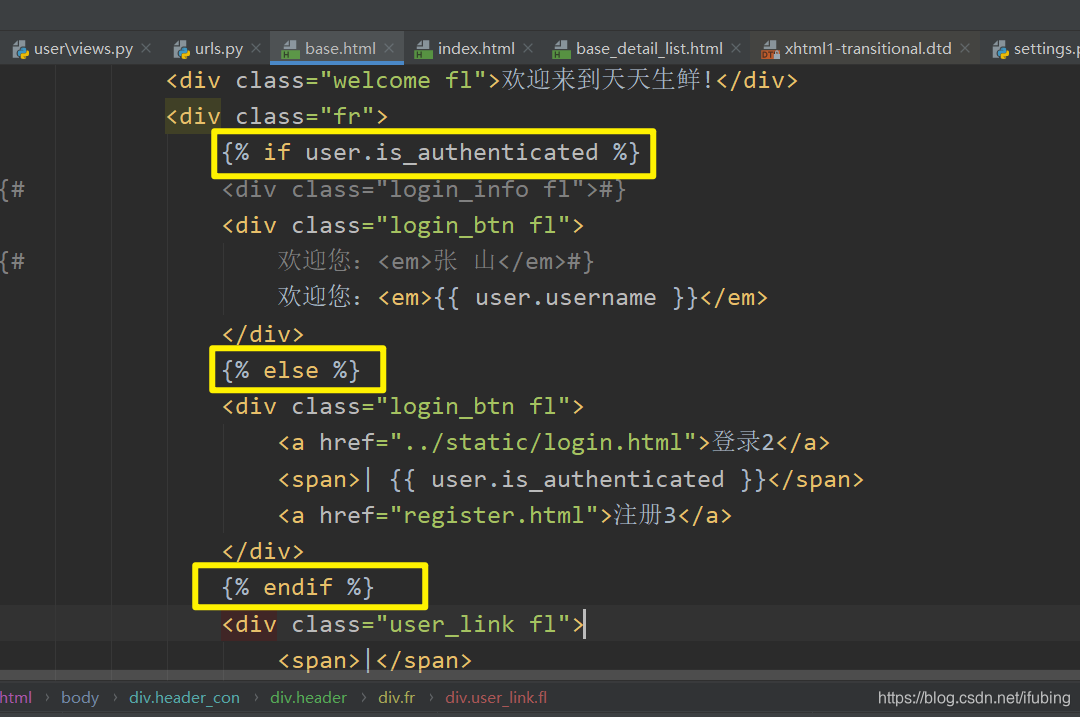The image size is (1080, 717).
Task: Click the 登录2 link text in code
Action: click(x=743, y=442)
